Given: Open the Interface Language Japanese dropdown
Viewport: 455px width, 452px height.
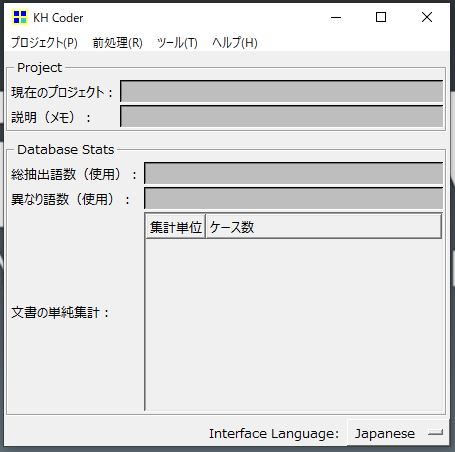Looking at the screenshot, I should [398, 434].
